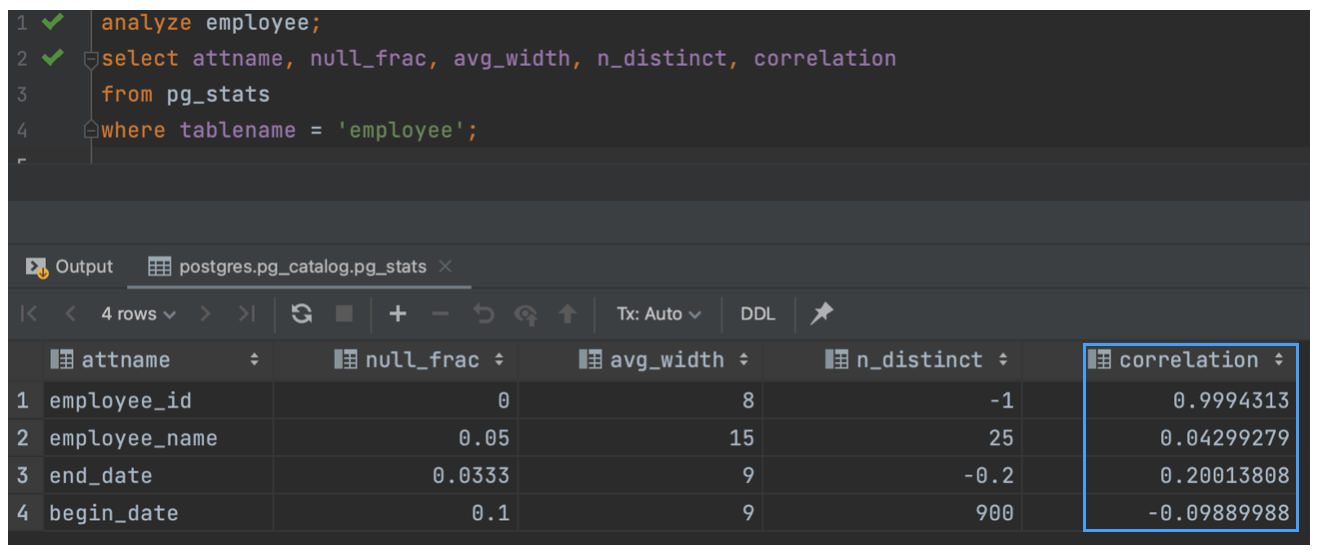Image resolution: width=1320 pixels, height=554 pixels.
Task: Revert changes icon
Action: pos(484,314)
